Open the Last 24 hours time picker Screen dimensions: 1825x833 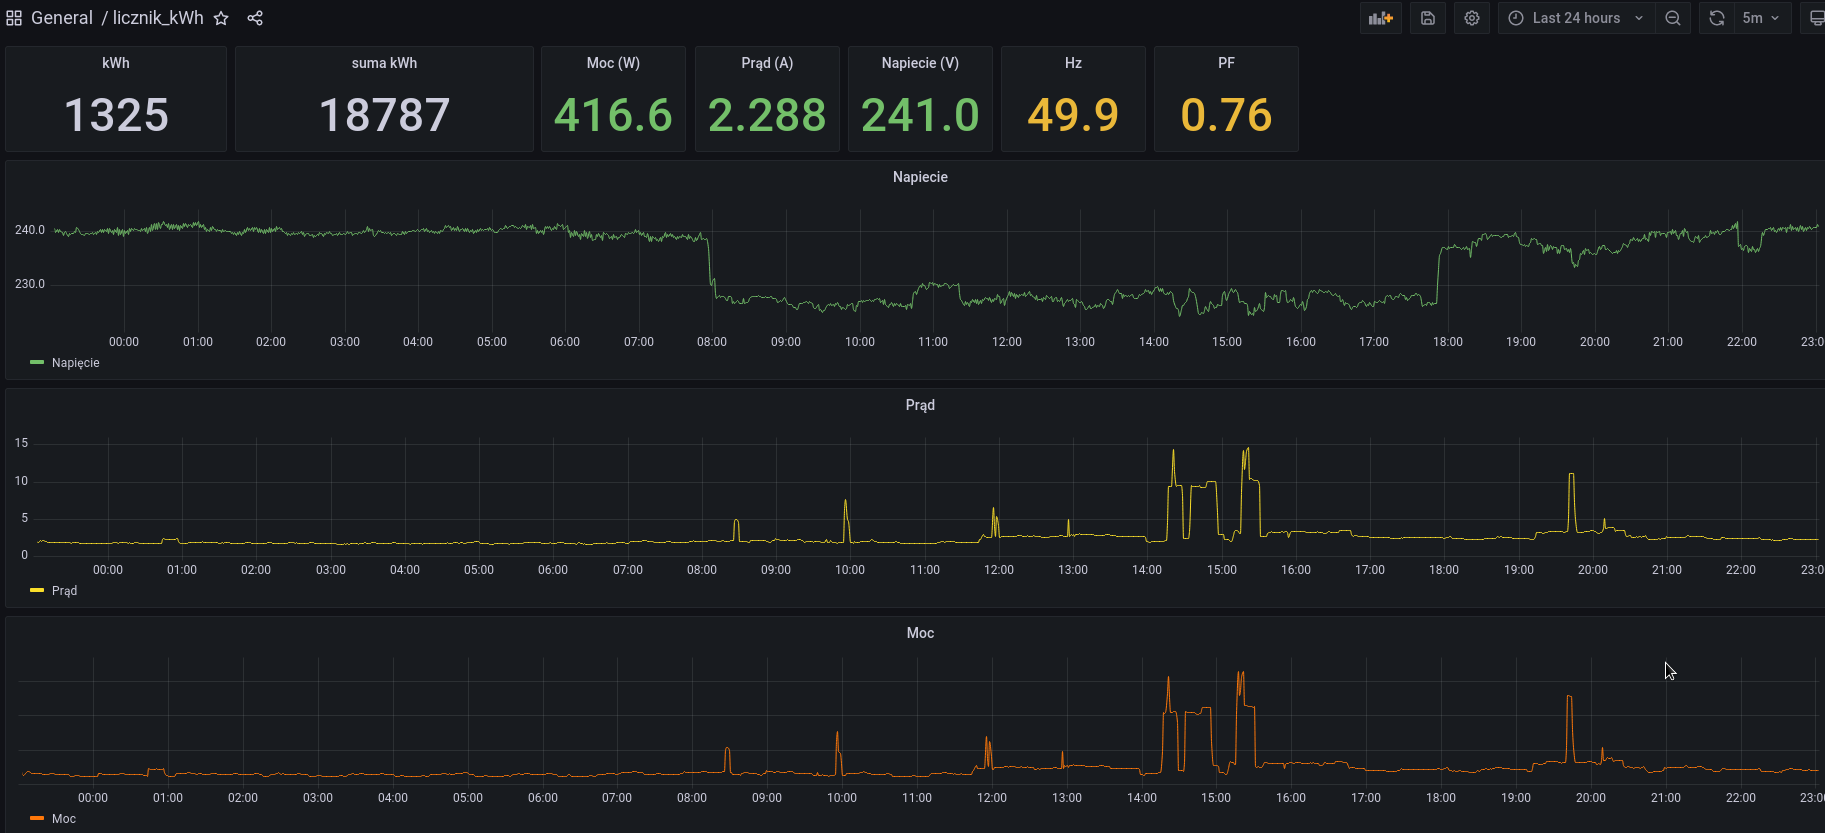(x=1575, y=18)
